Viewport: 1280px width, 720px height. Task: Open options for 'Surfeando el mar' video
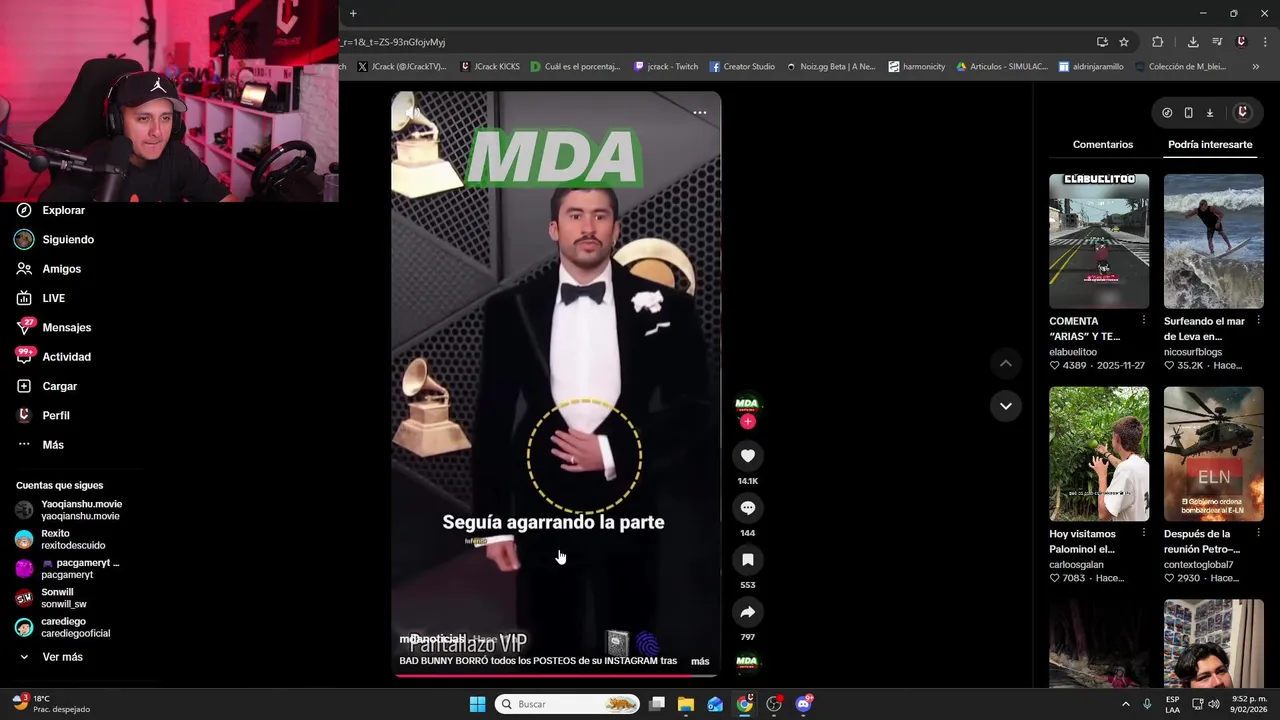coord(1258,321)
